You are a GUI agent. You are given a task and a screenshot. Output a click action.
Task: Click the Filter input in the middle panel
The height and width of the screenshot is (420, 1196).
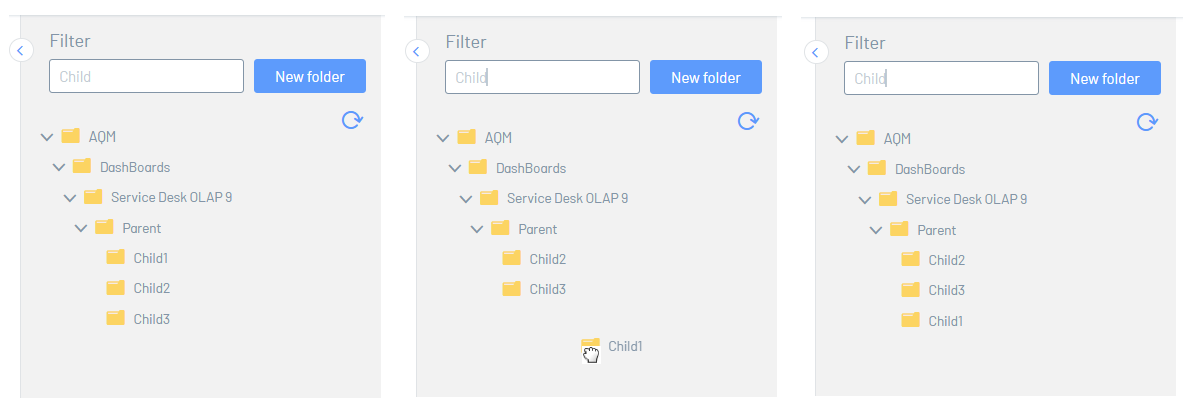point(542,77)
